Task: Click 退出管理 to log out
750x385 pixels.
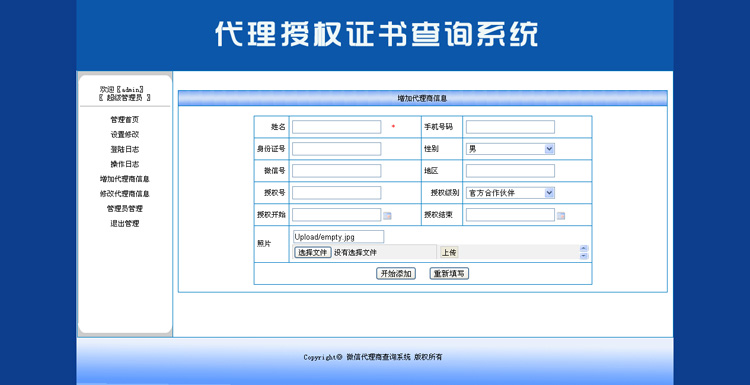Action: [124, 223]
